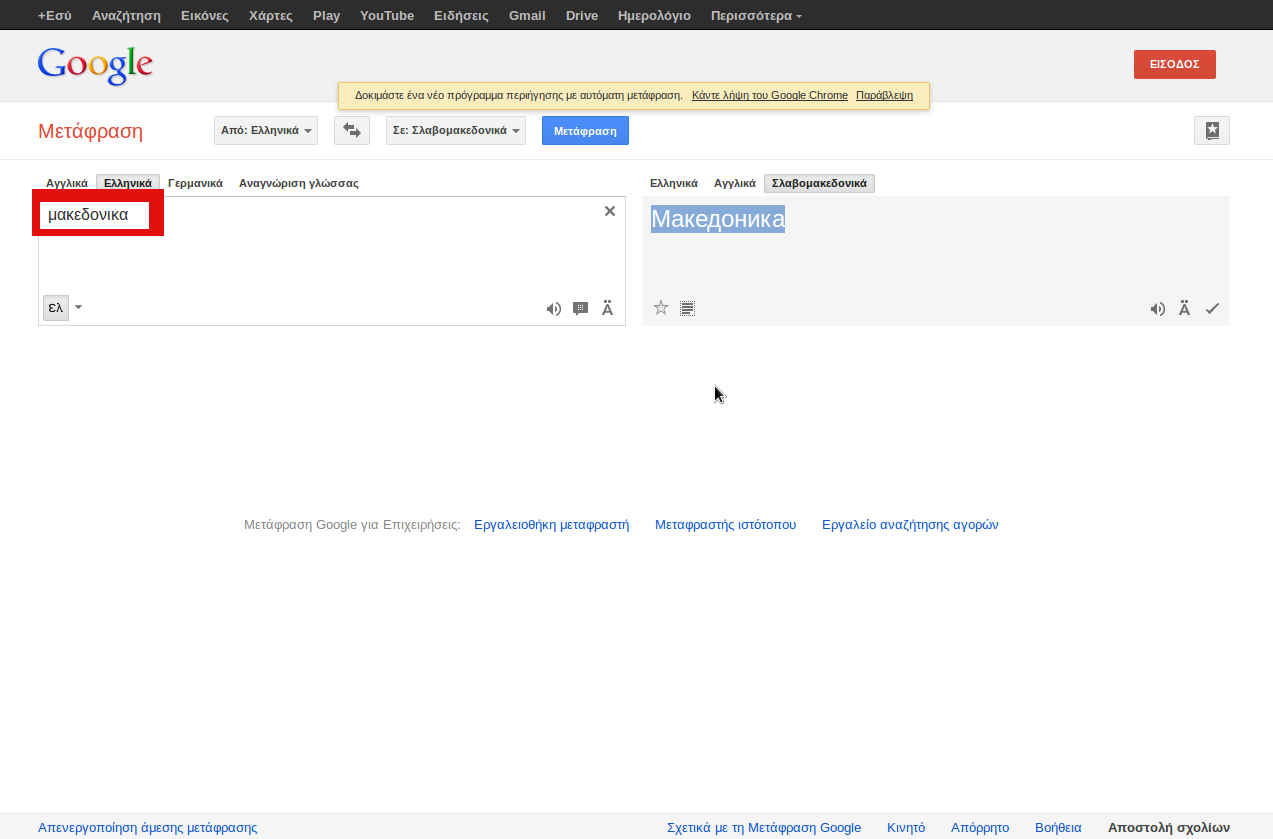Clear the source text with the X

point(610,211)
